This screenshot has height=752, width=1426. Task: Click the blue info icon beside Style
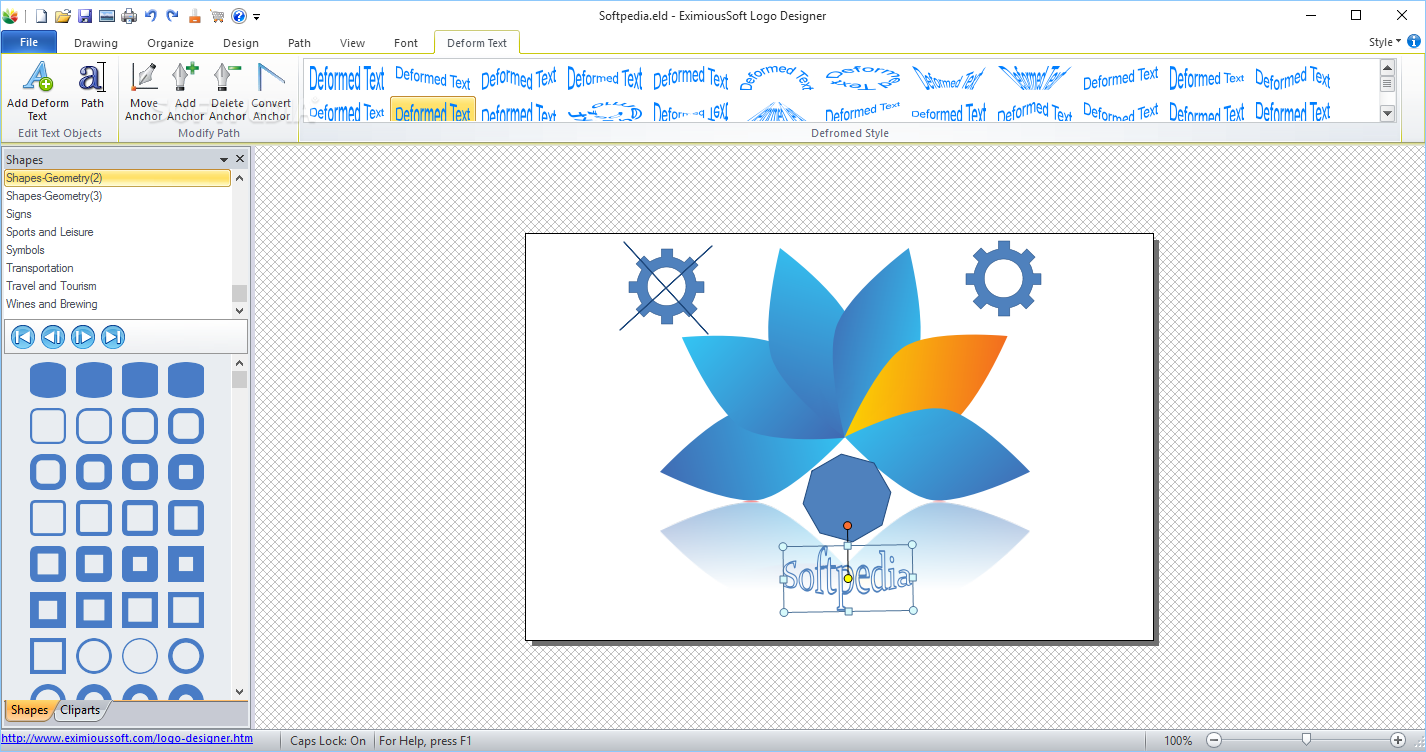(1414, 42)
